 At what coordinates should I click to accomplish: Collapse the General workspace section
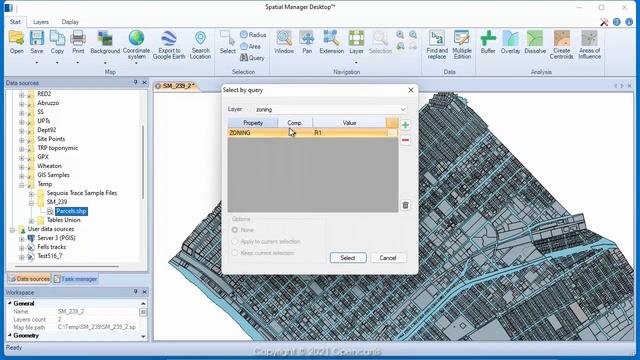click(10, 303)
